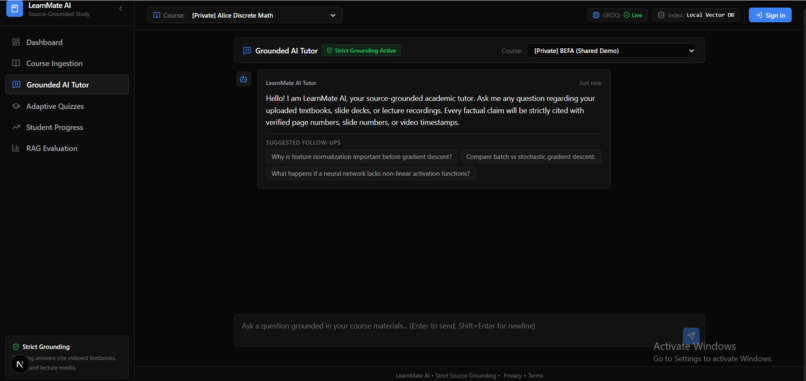Open the Terms link in footer
The image size is (806, 381).
click(x=535, y=376)
